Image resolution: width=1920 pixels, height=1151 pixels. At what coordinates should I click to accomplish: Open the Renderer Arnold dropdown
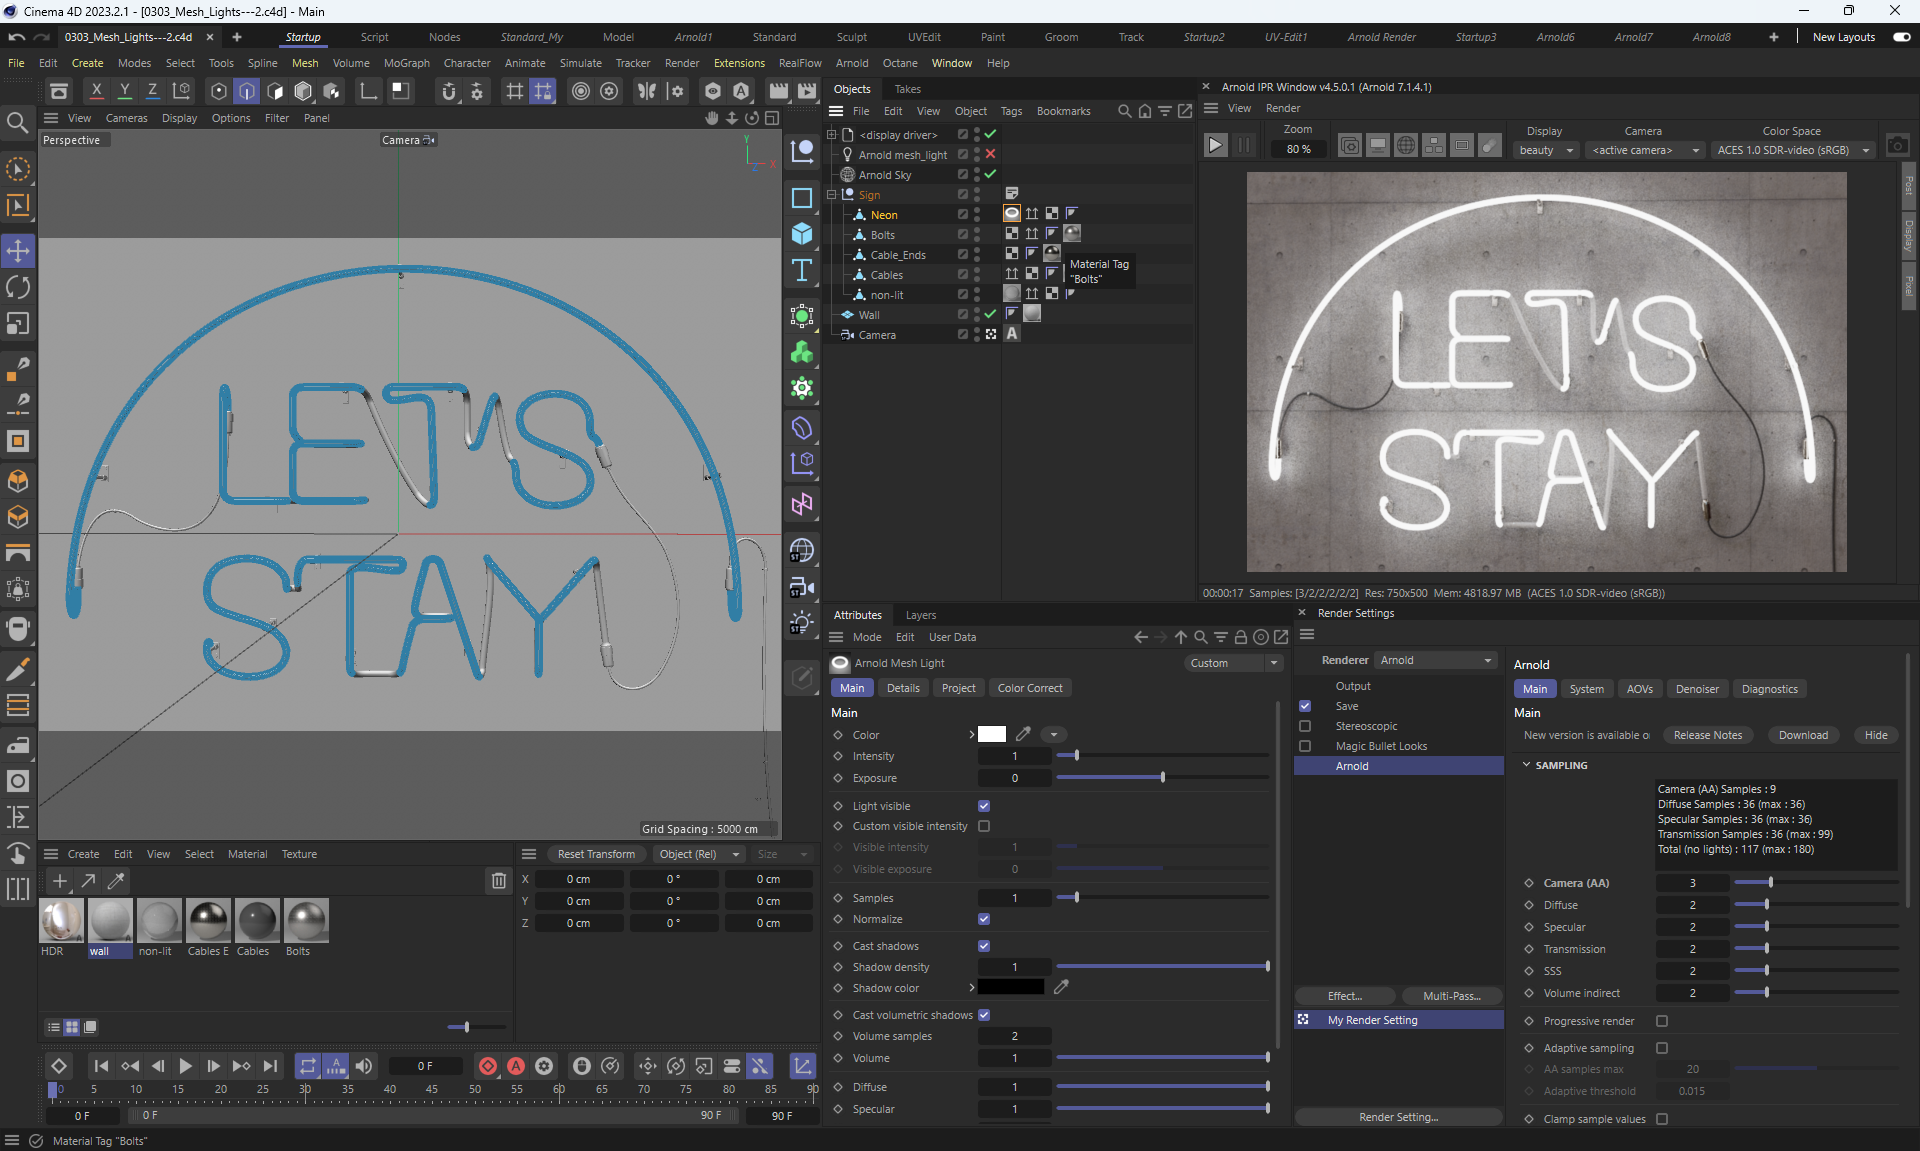click(1435, 660)
